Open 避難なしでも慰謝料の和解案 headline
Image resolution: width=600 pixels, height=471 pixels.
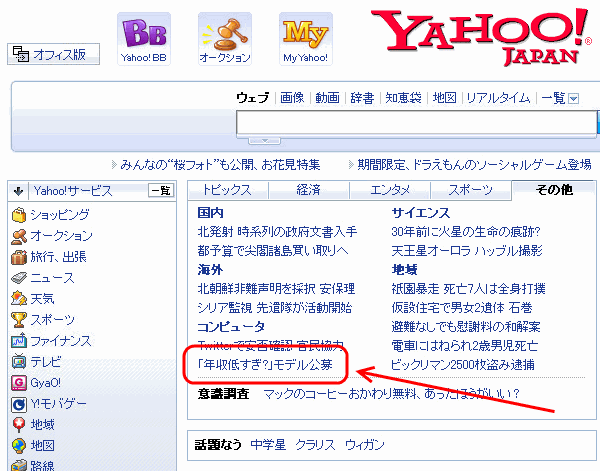pos(466,327)
